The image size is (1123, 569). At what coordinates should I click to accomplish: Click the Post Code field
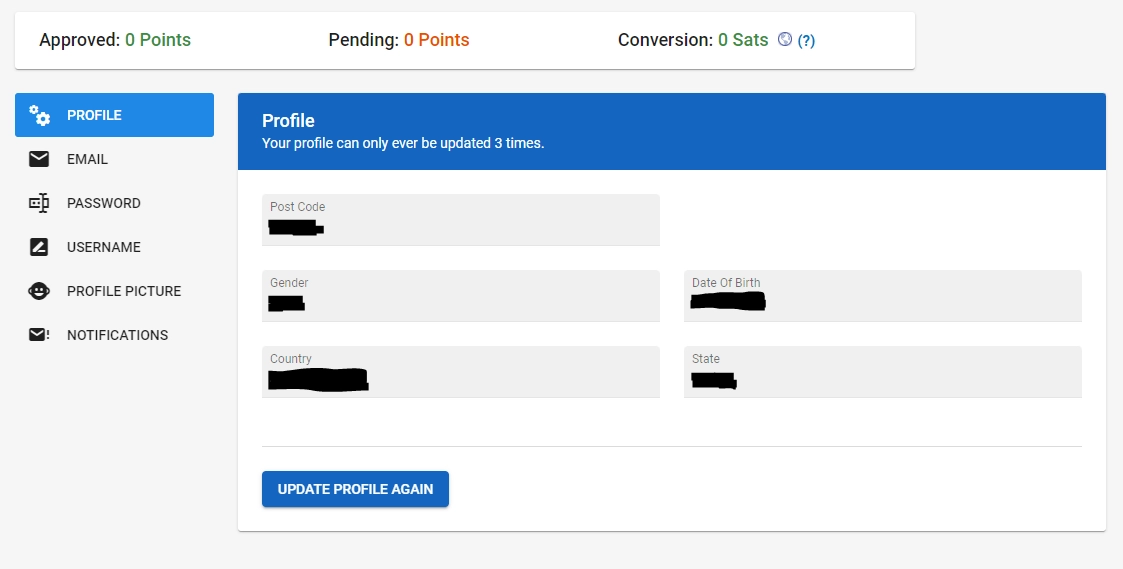(460, 220)
